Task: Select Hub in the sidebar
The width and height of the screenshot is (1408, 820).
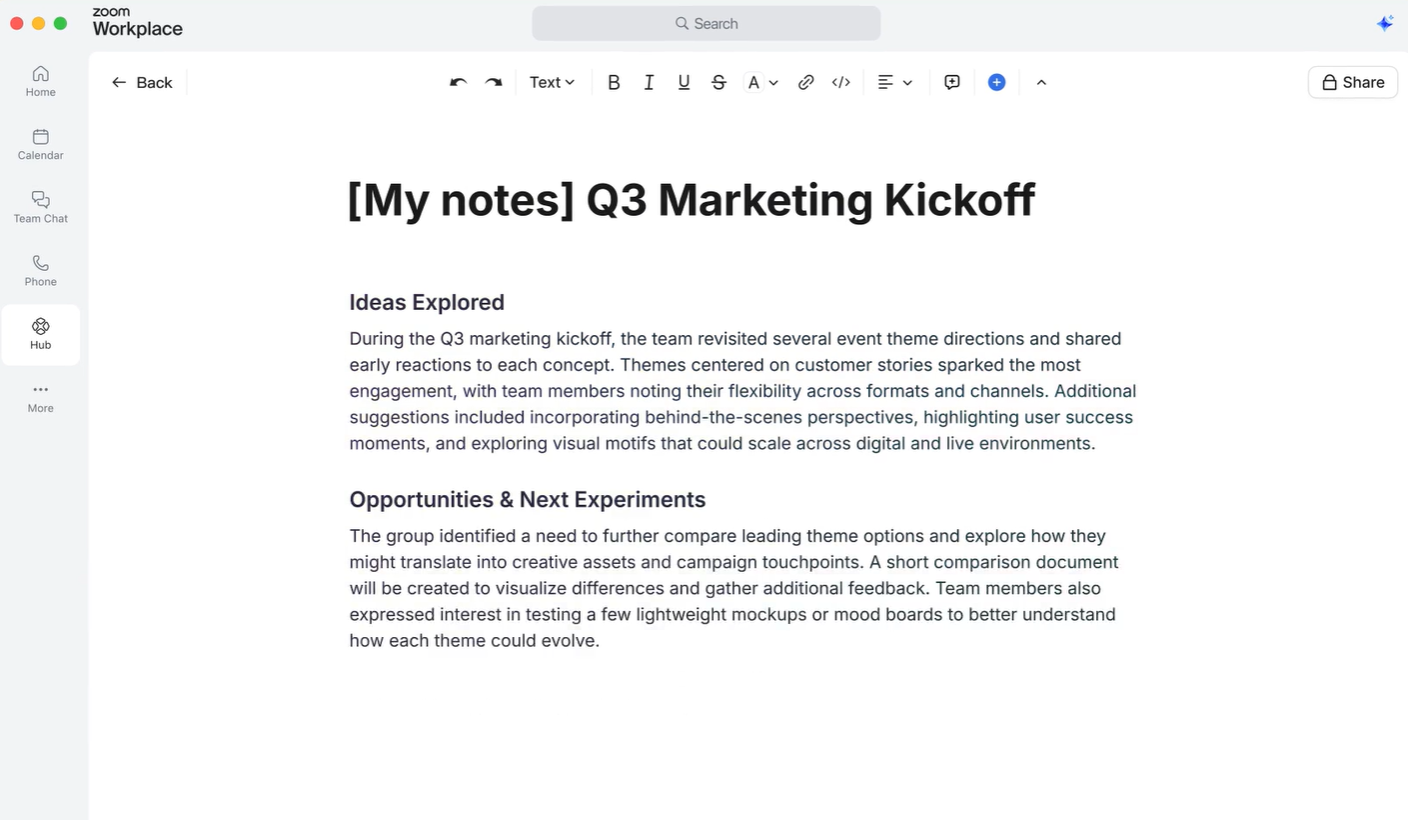Action: point(41,334)
